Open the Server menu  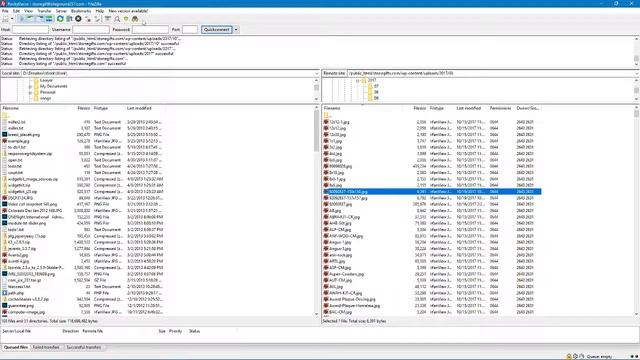(x=61, y=11)
